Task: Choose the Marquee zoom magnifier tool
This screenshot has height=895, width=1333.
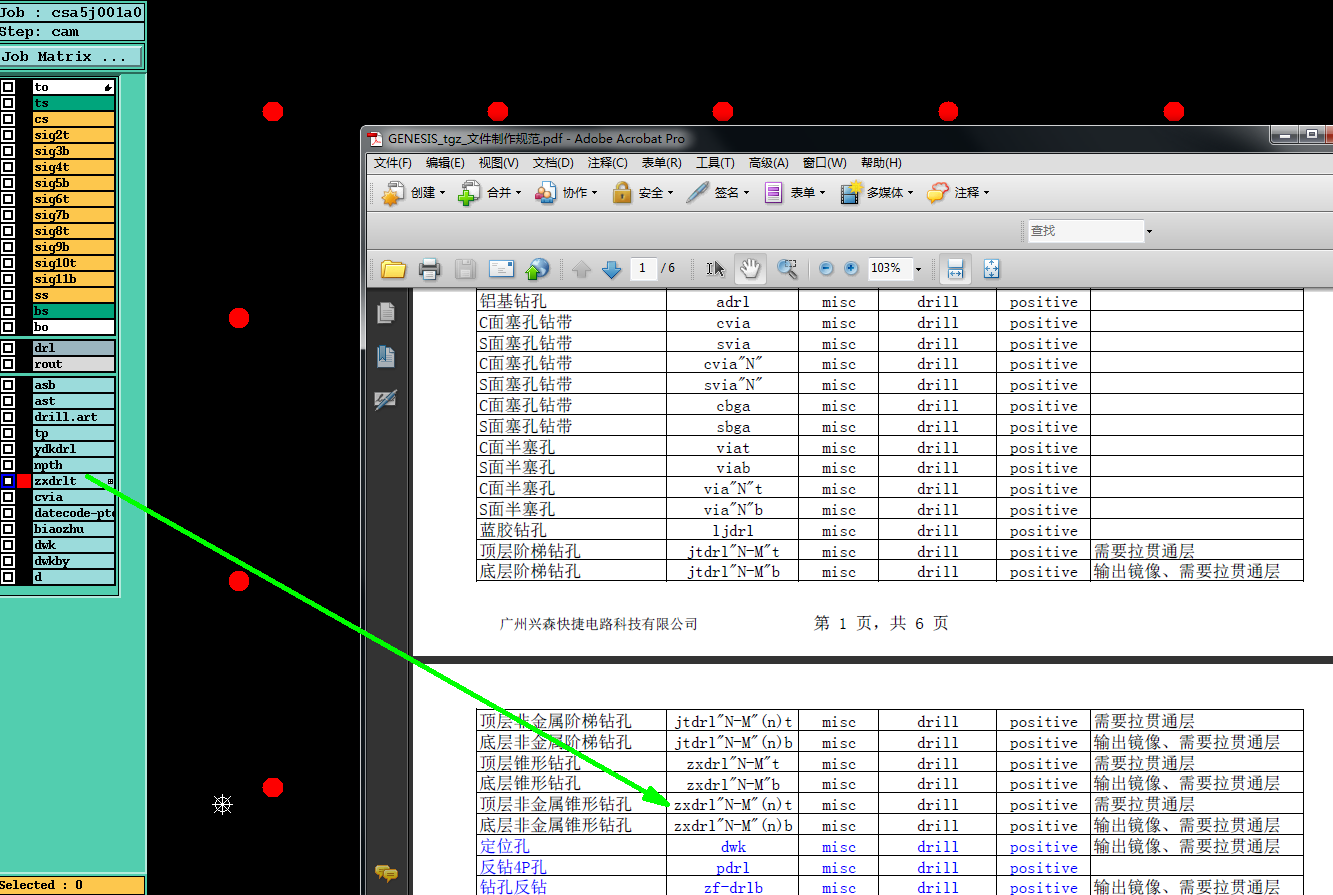Action: [x=788, y=269]
